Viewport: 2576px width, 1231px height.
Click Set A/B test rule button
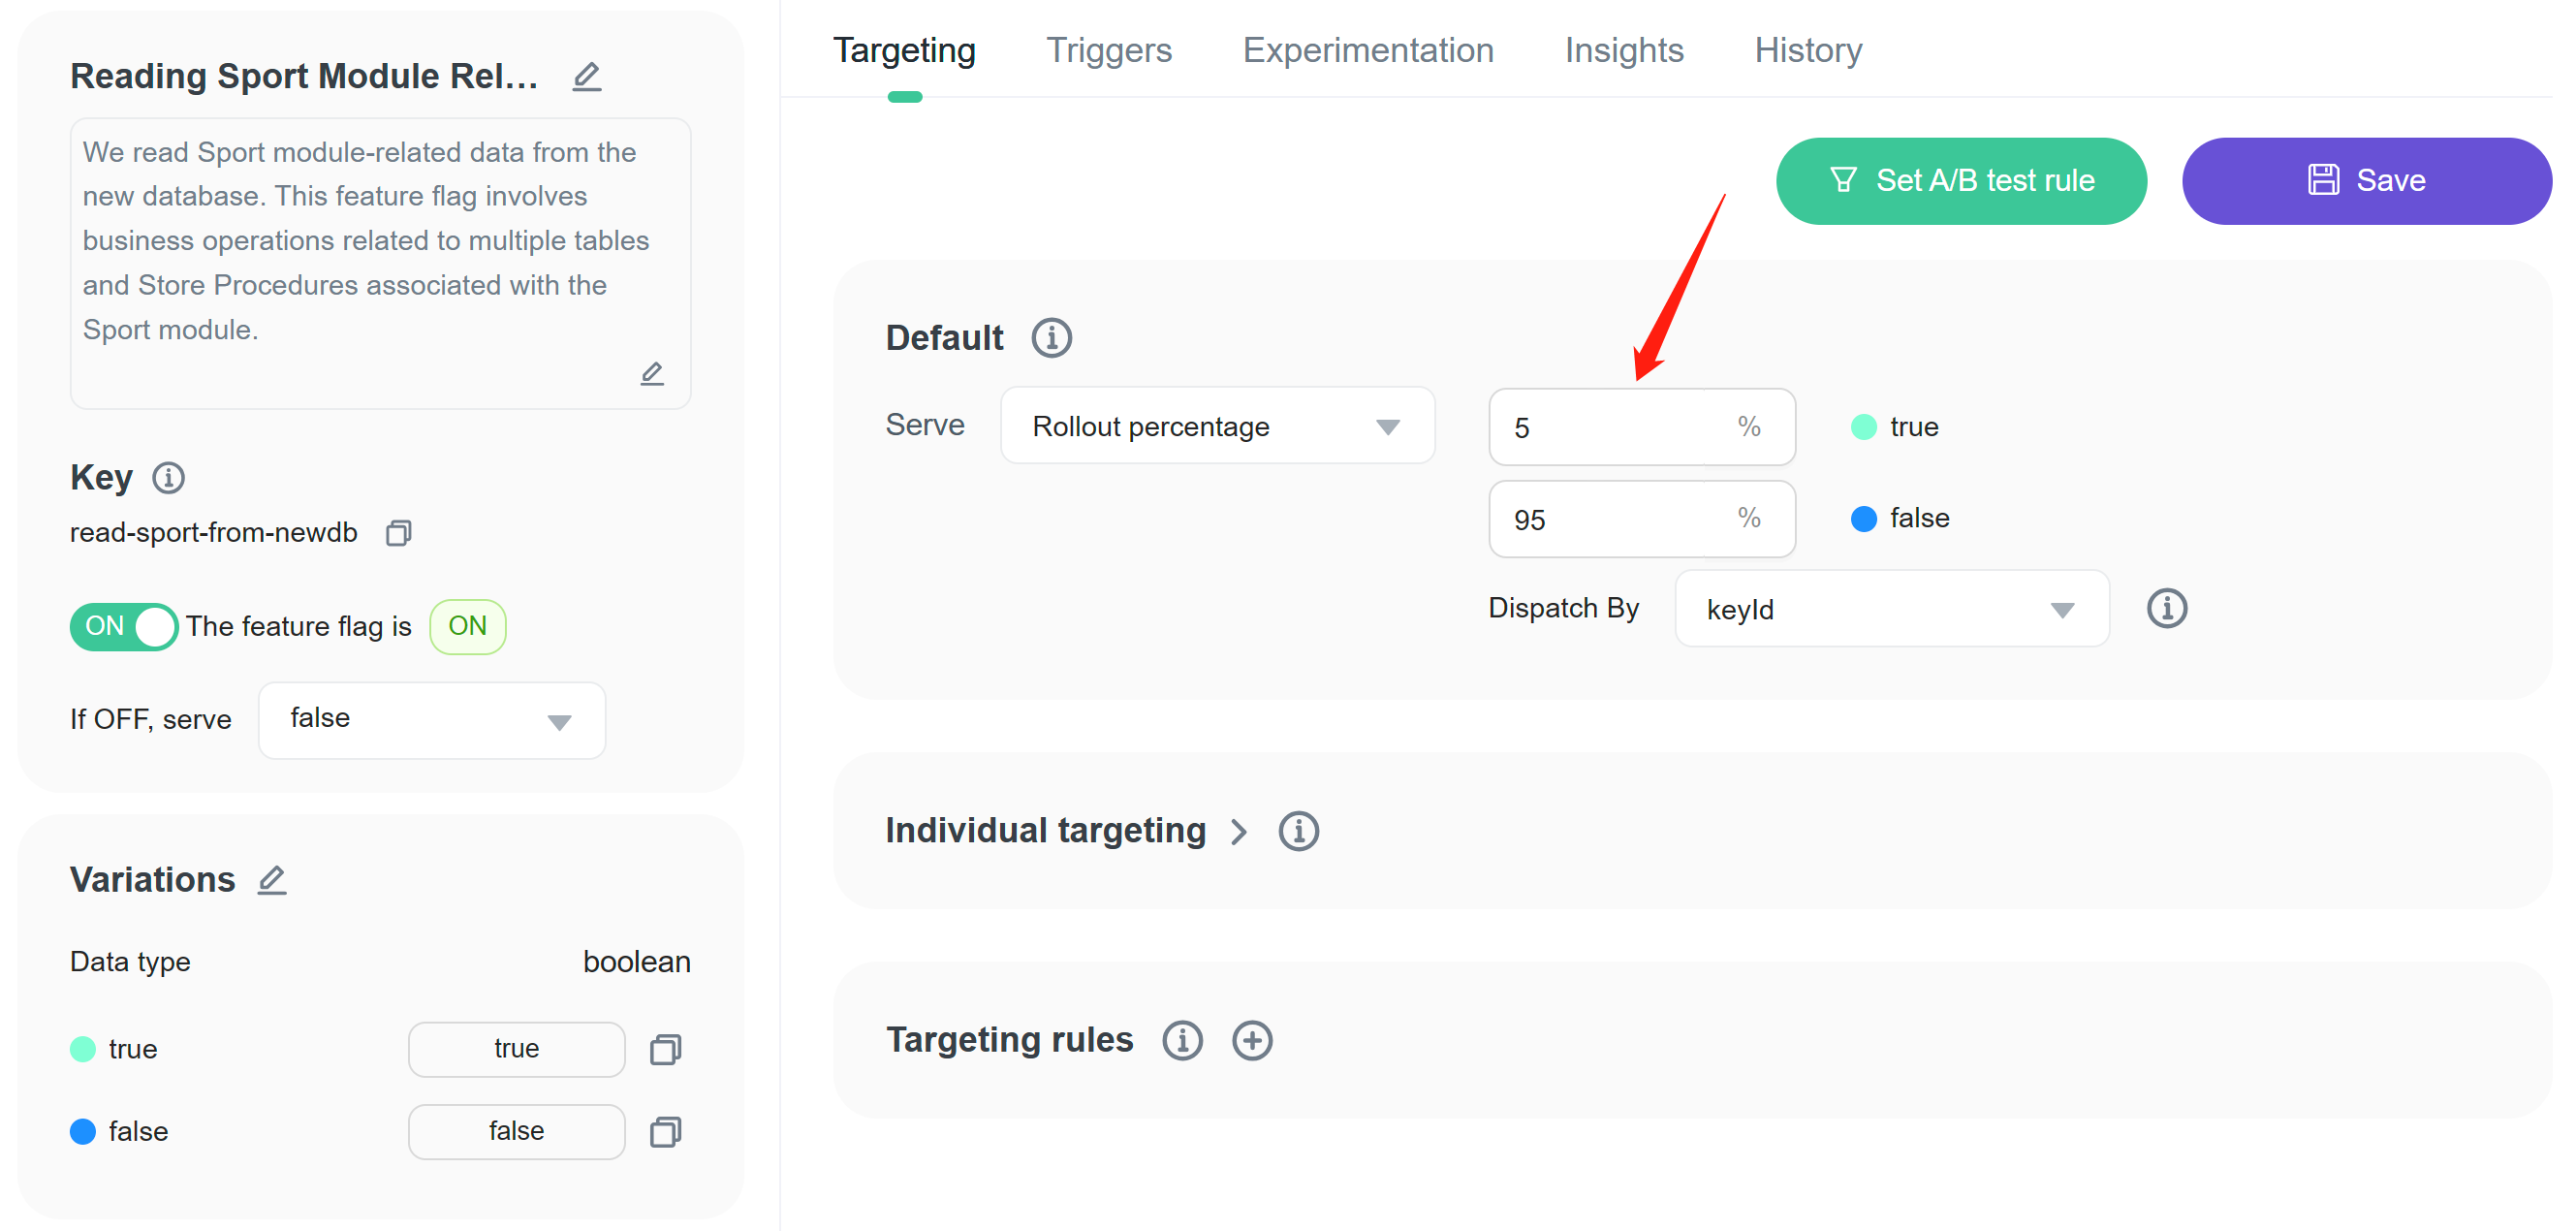click(1961, 181)
